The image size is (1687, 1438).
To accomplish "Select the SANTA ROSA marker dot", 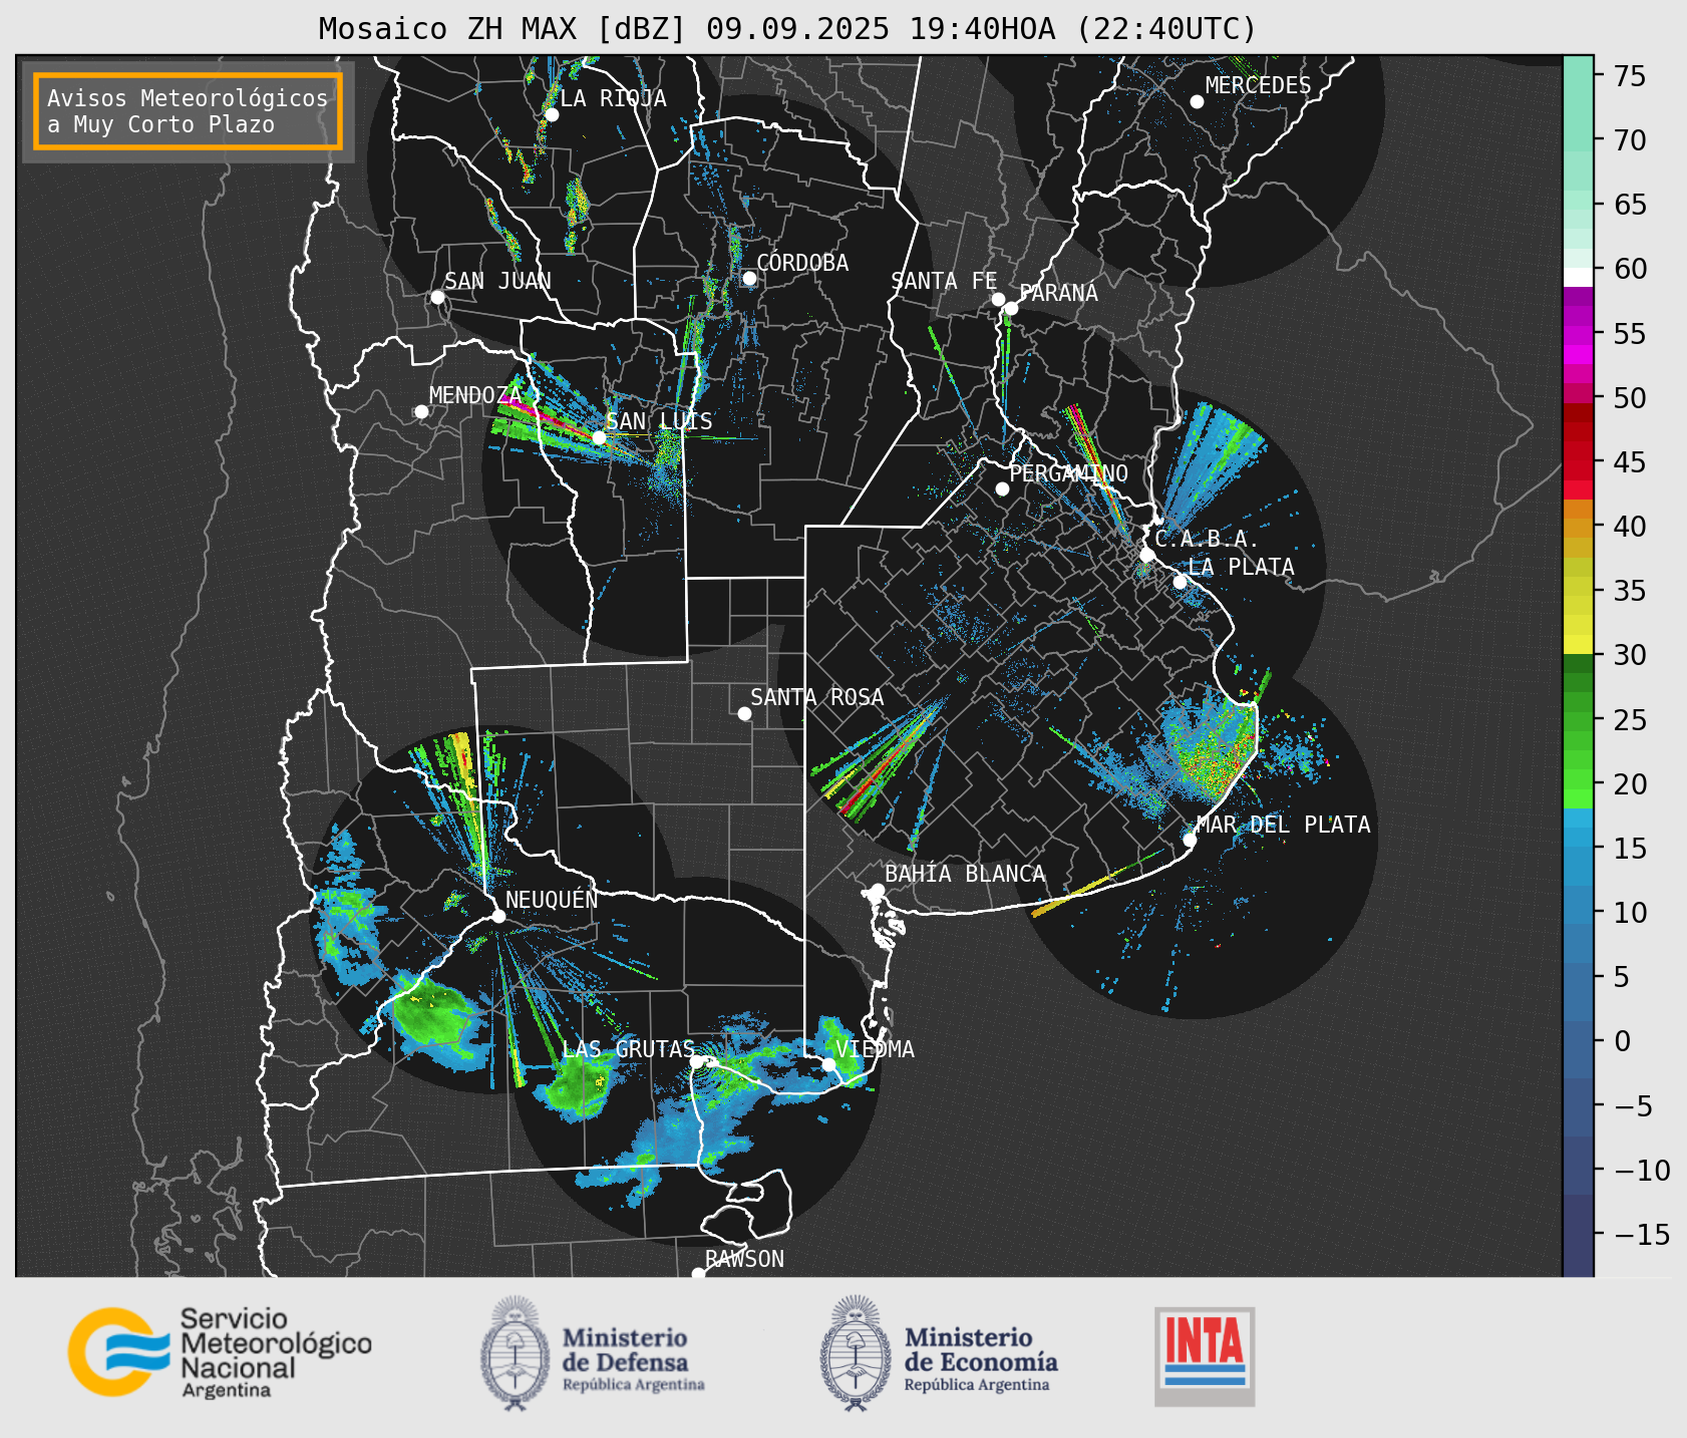I will click(x=744, y=713).
